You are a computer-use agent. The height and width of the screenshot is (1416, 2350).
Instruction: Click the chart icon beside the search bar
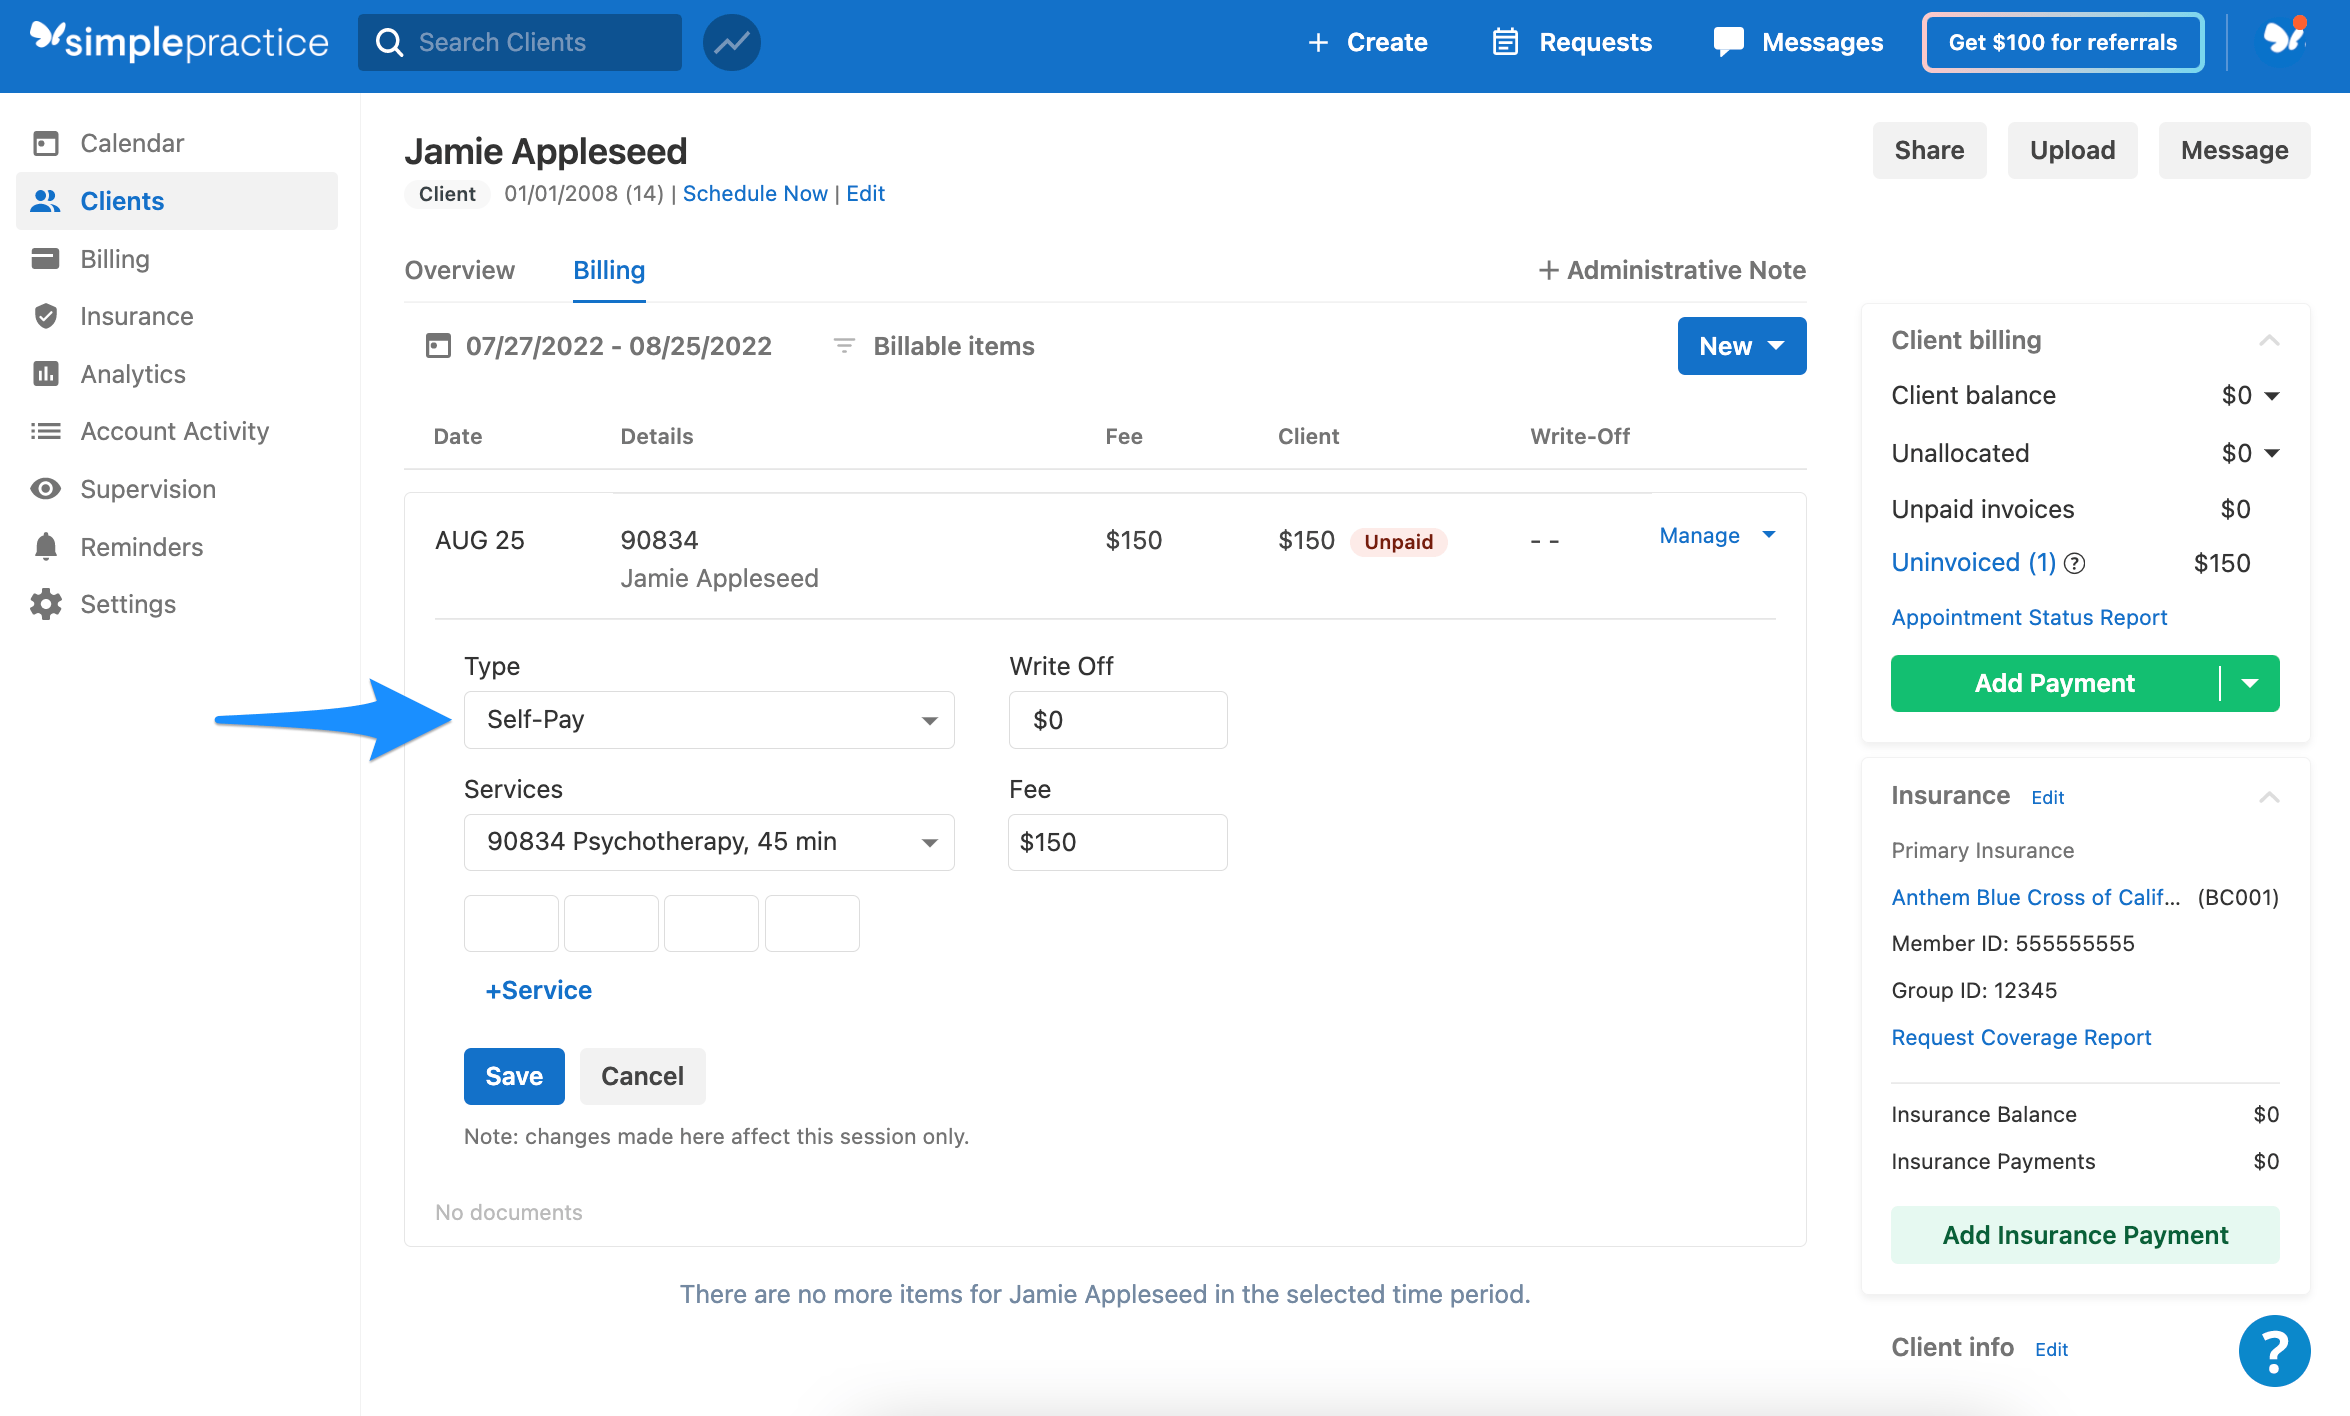(731, 42)
